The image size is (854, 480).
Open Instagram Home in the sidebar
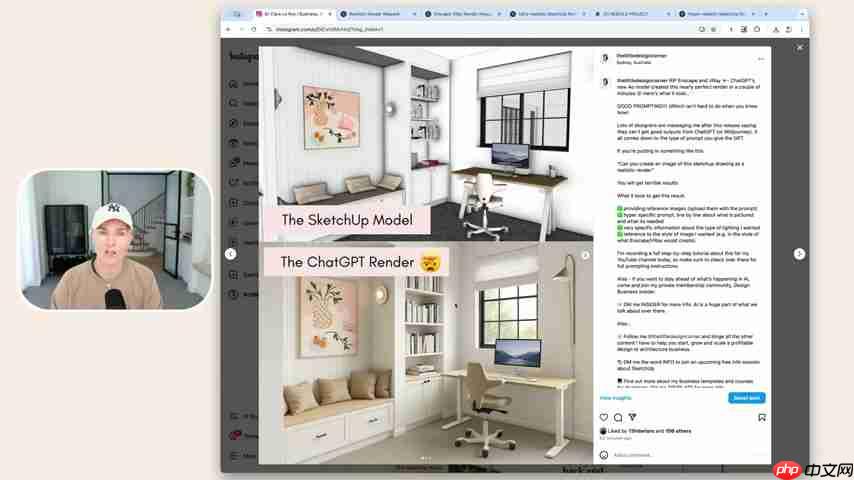234,83
